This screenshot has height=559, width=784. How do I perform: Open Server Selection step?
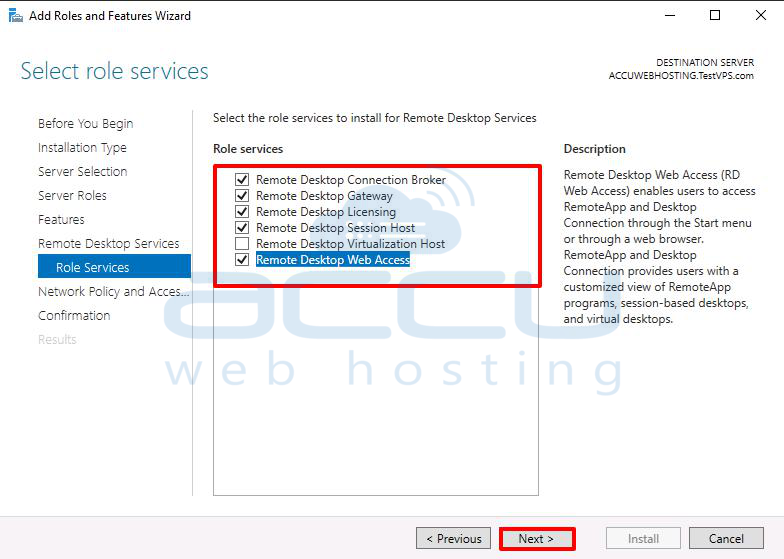point(82,172)
